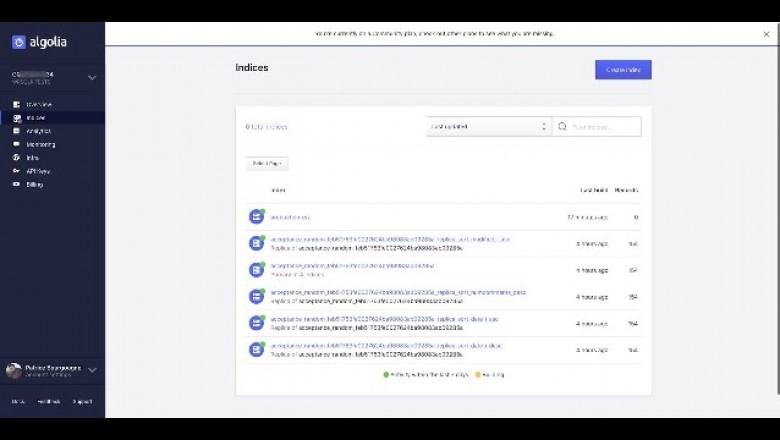Click the last index row's icon

[x=257, y=350]
